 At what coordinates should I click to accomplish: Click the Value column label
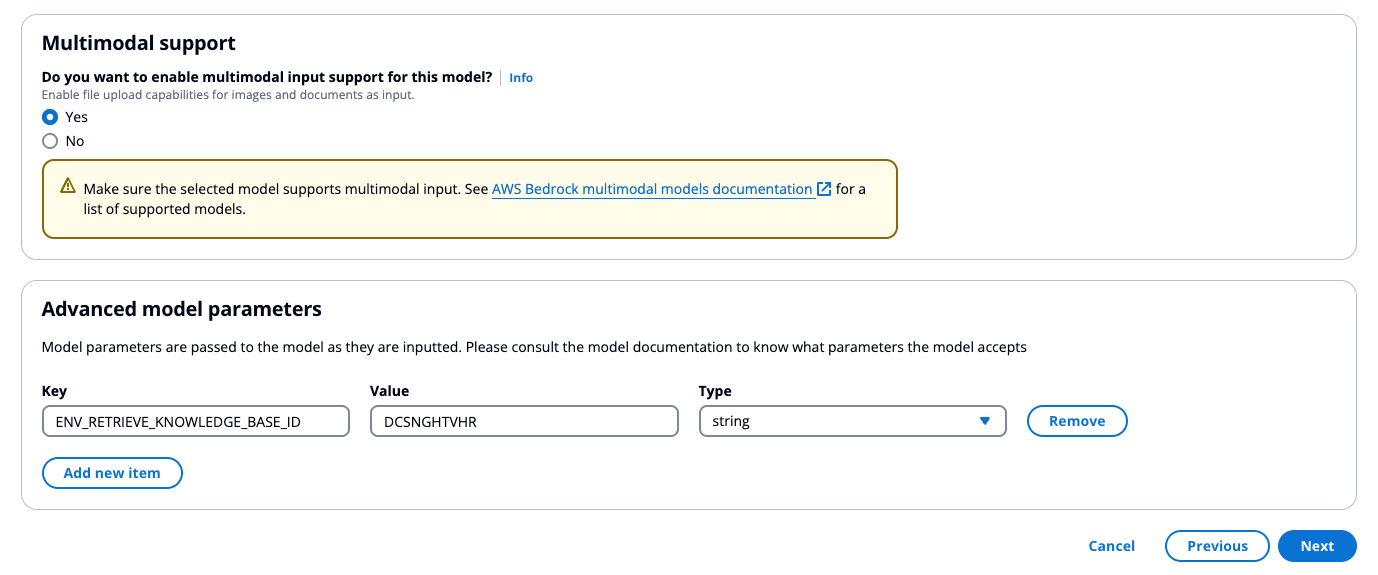point(390,391)
